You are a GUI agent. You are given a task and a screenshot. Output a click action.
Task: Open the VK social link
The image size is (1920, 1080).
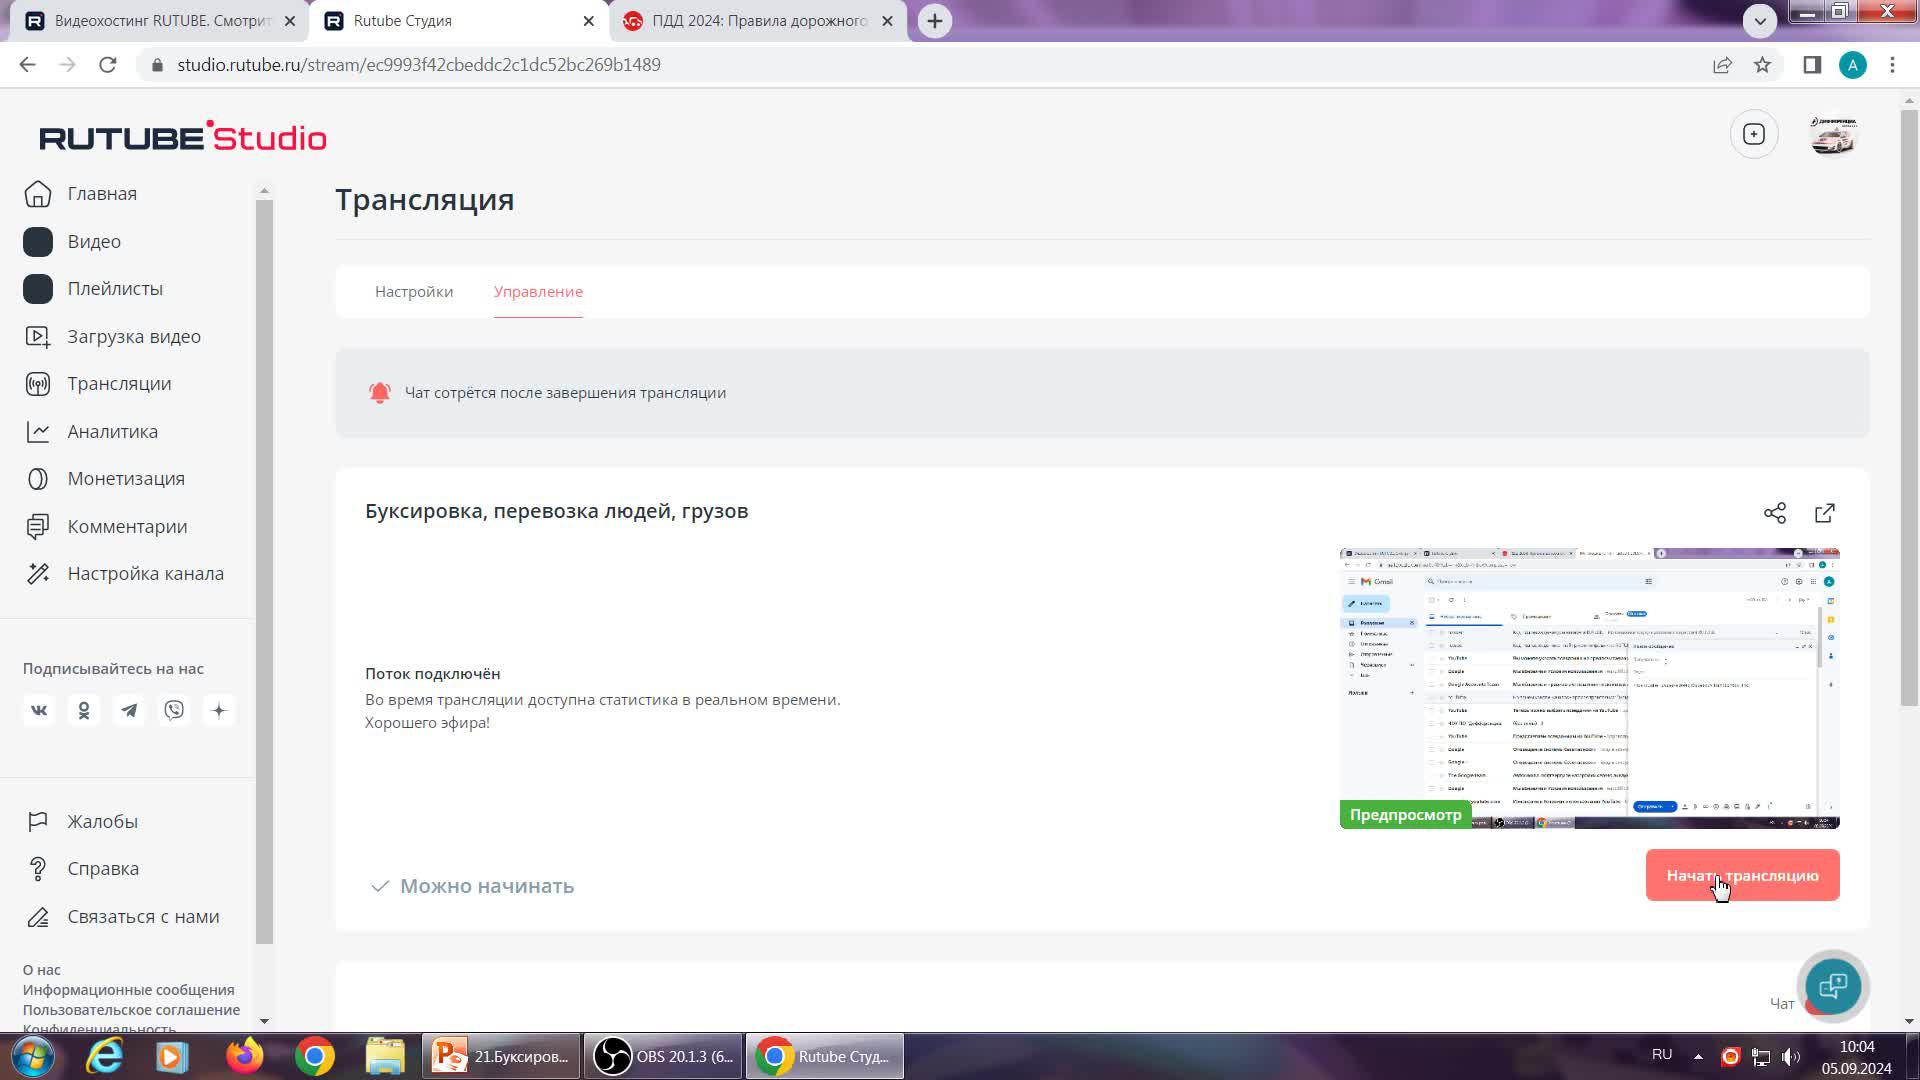[39, 711]
